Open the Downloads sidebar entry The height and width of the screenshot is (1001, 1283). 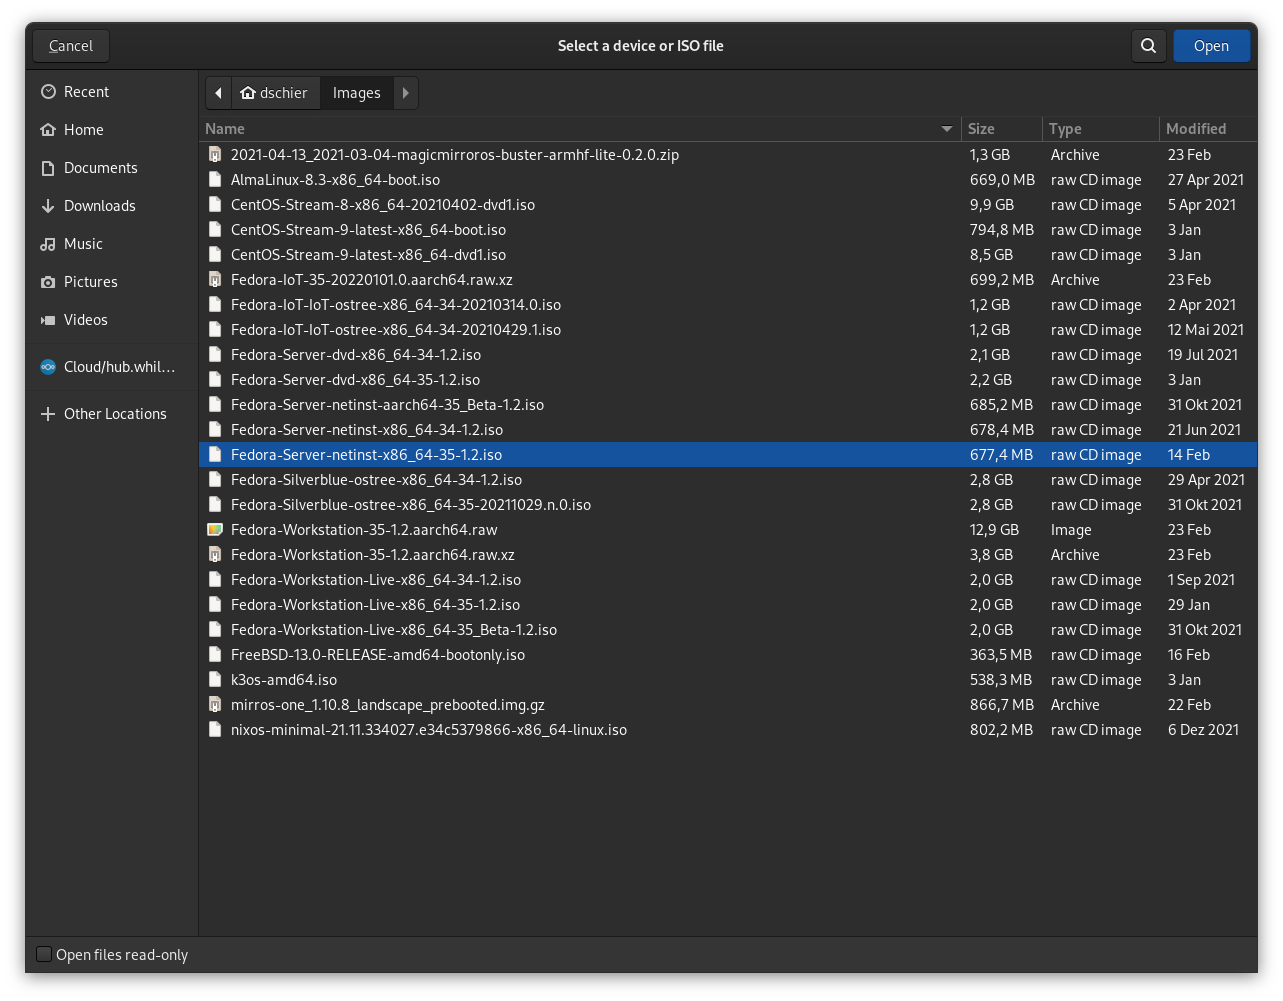point(111,206)
